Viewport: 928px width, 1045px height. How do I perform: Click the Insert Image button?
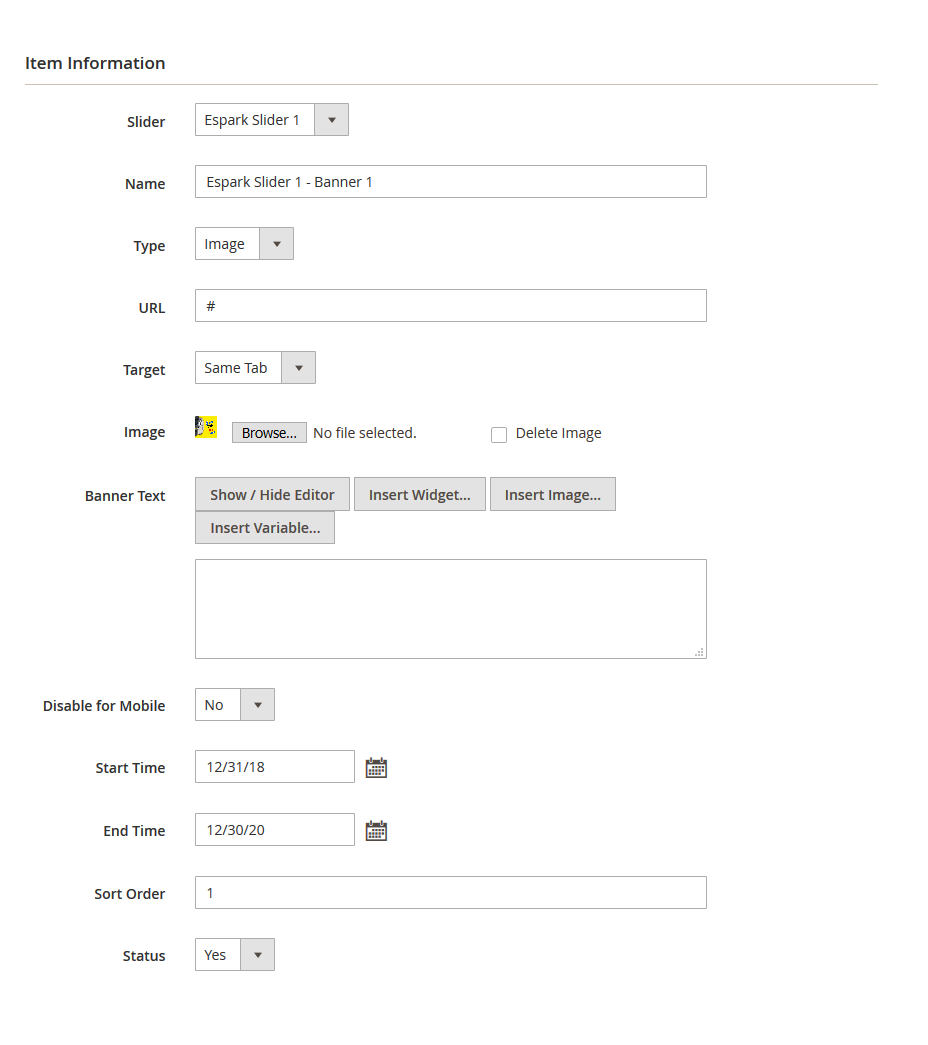[552, 495]
